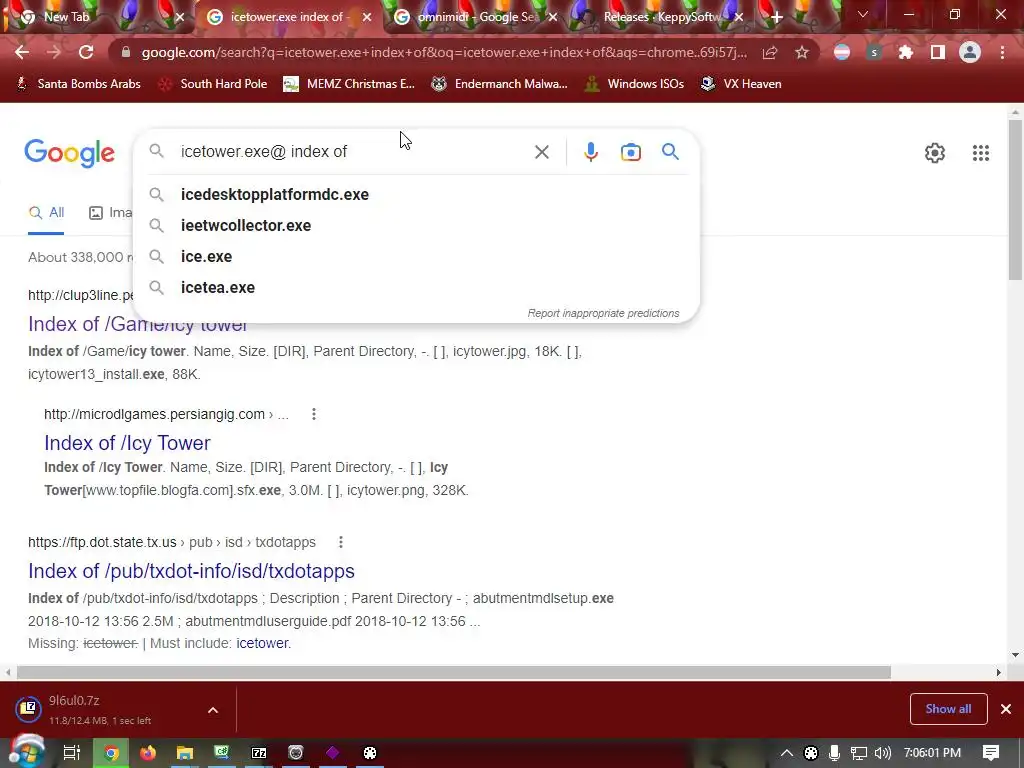Open Windows ISOs bookmark
The height and width of the screenshot is (768, 1024).
pyautogui.click(x=635, y=84)
